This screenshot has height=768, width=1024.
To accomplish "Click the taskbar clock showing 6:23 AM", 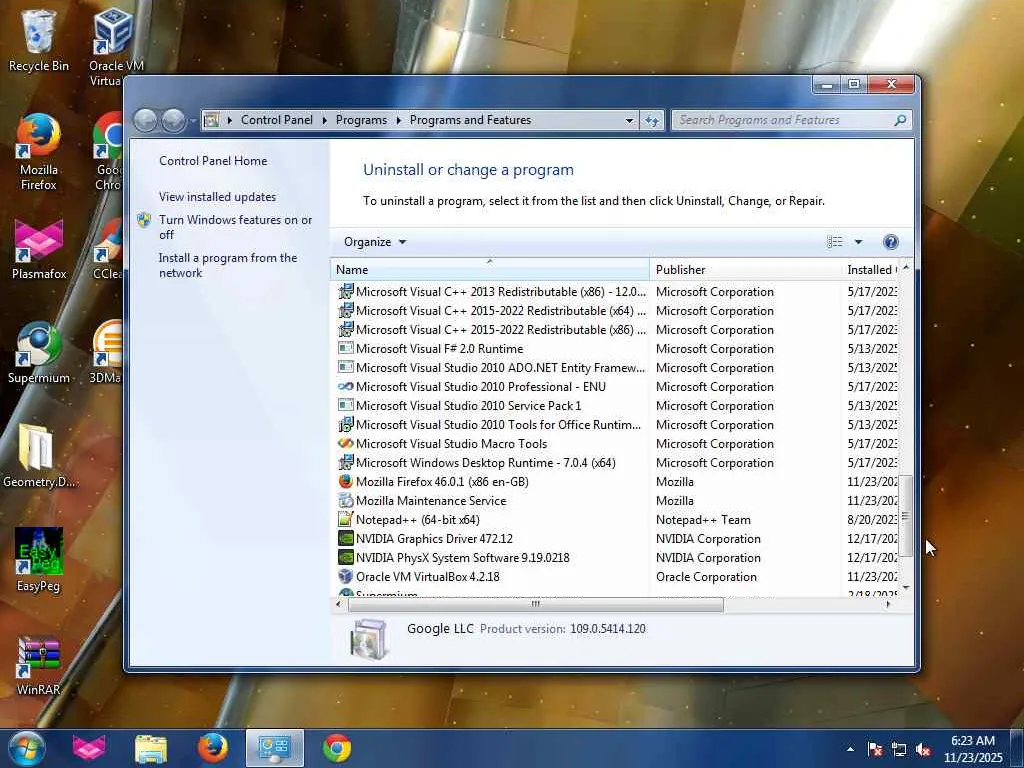I will 973,749.
